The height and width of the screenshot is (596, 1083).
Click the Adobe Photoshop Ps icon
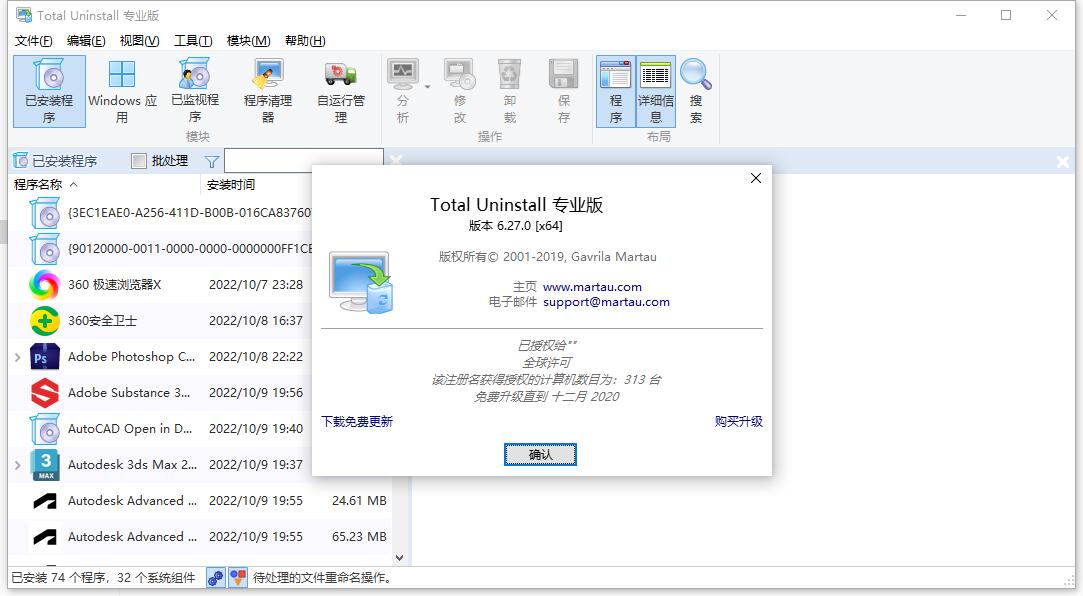[x=45, y=357]
